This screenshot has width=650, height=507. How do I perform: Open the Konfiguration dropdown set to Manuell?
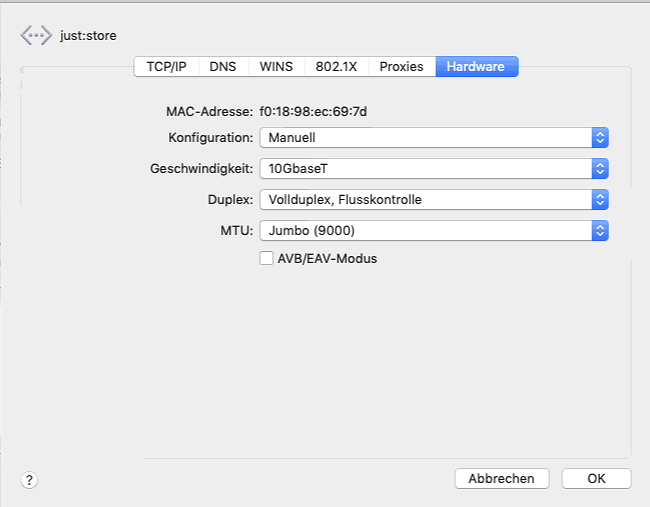pyautogui.click(x=434, y=138)
